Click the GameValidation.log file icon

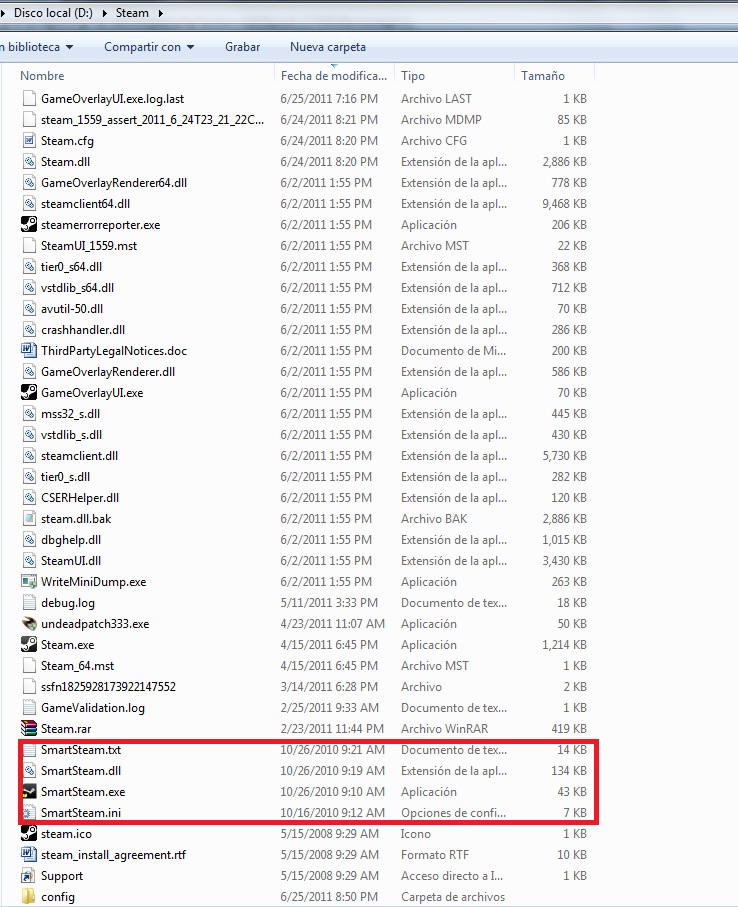29,707
